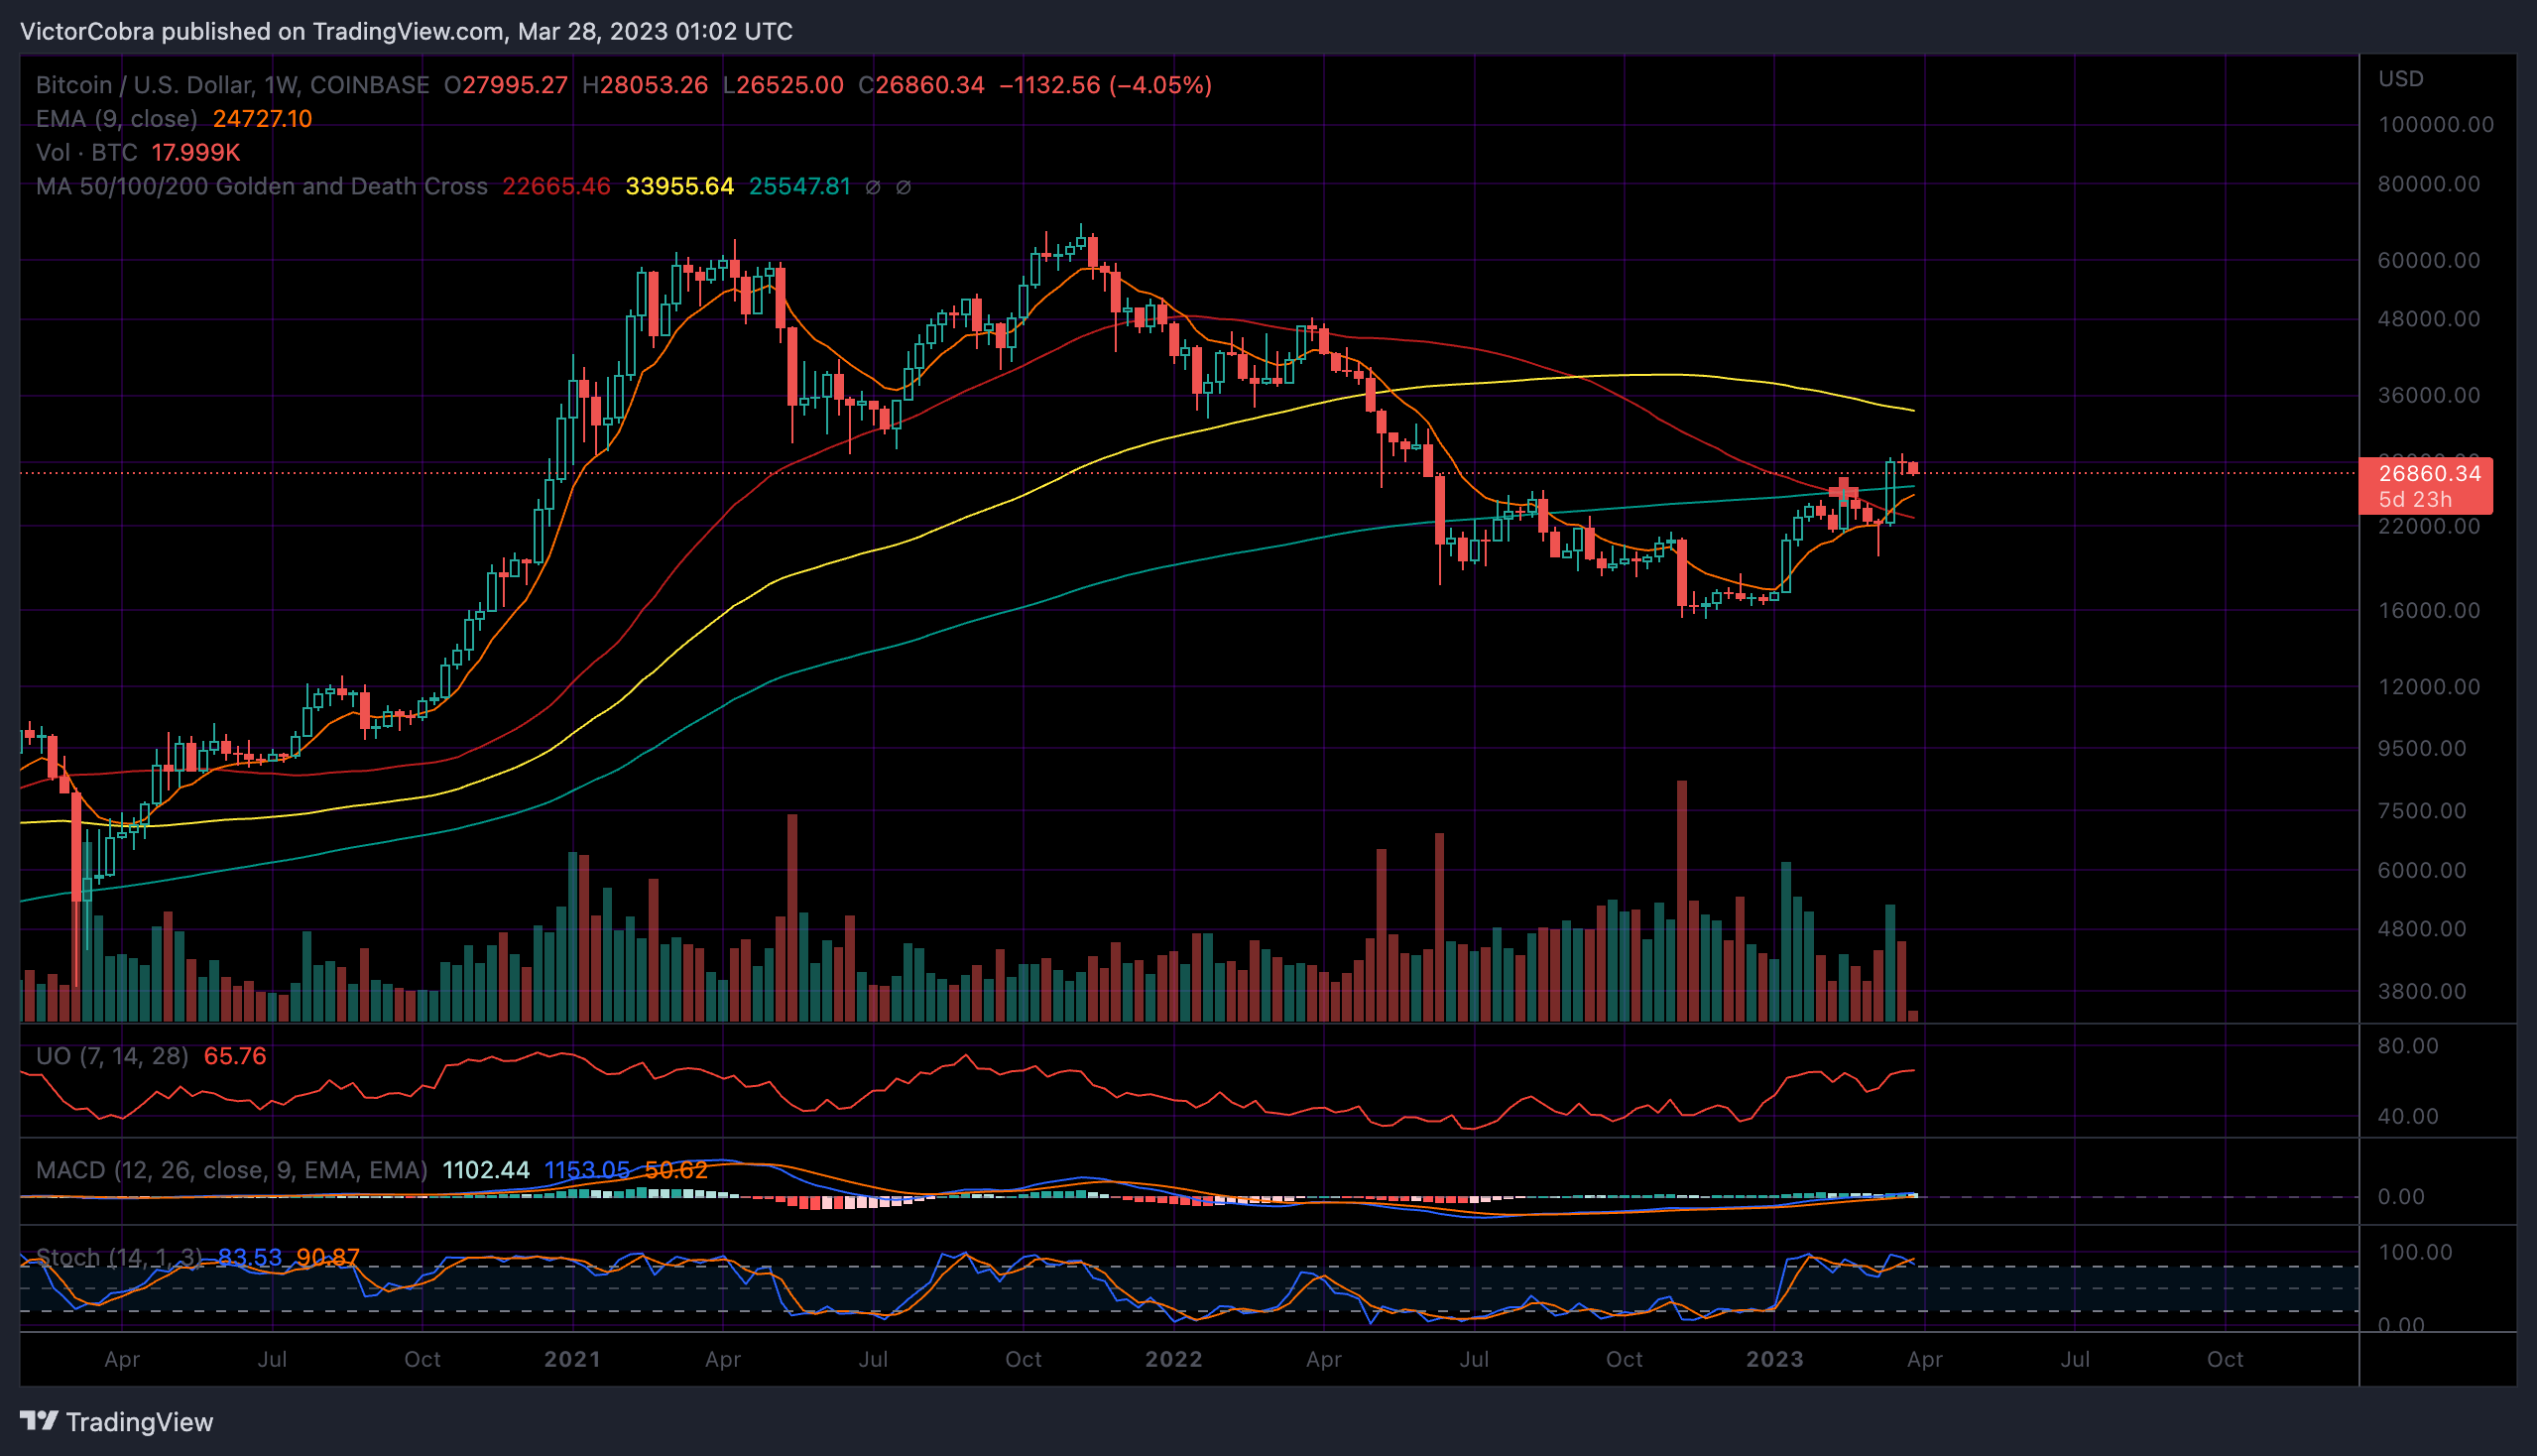The height and width of the screenshot is (1456, 2537).
Task: Click the 48000.00 price axis label
Action: click(2429, 319)
